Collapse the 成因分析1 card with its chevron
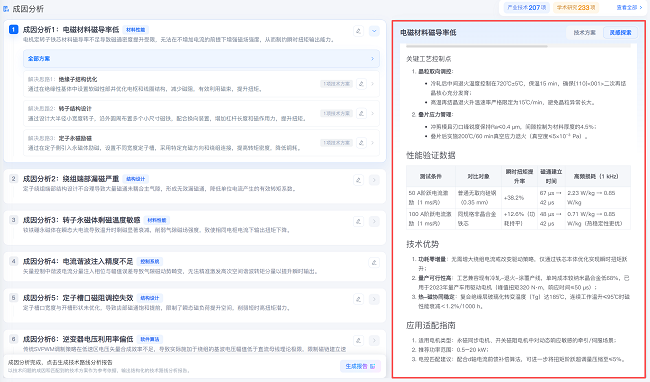 (x=374, y=31)
